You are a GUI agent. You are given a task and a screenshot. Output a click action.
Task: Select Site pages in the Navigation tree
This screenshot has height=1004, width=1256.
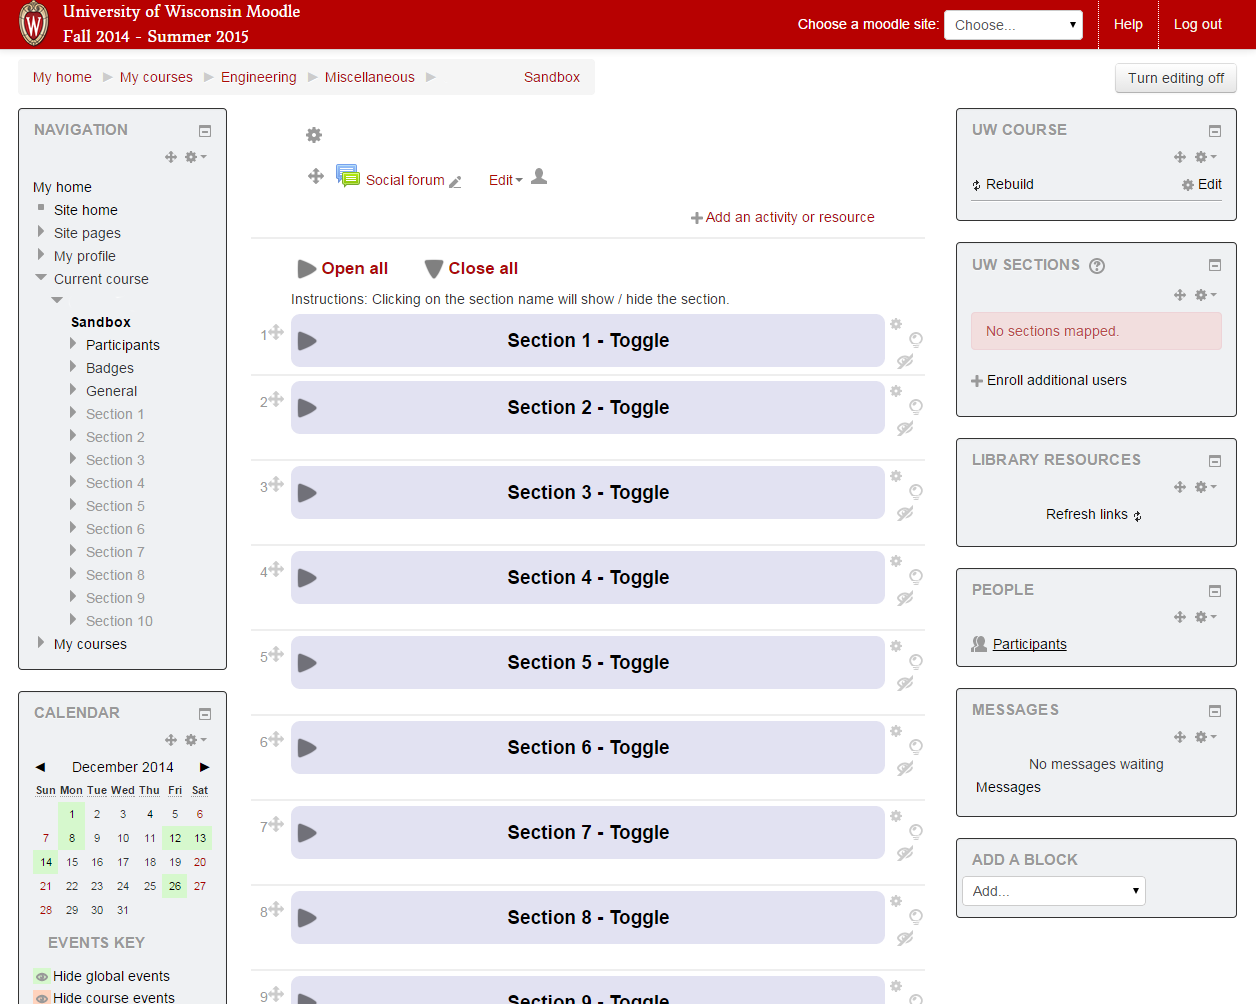pos(87,233)
